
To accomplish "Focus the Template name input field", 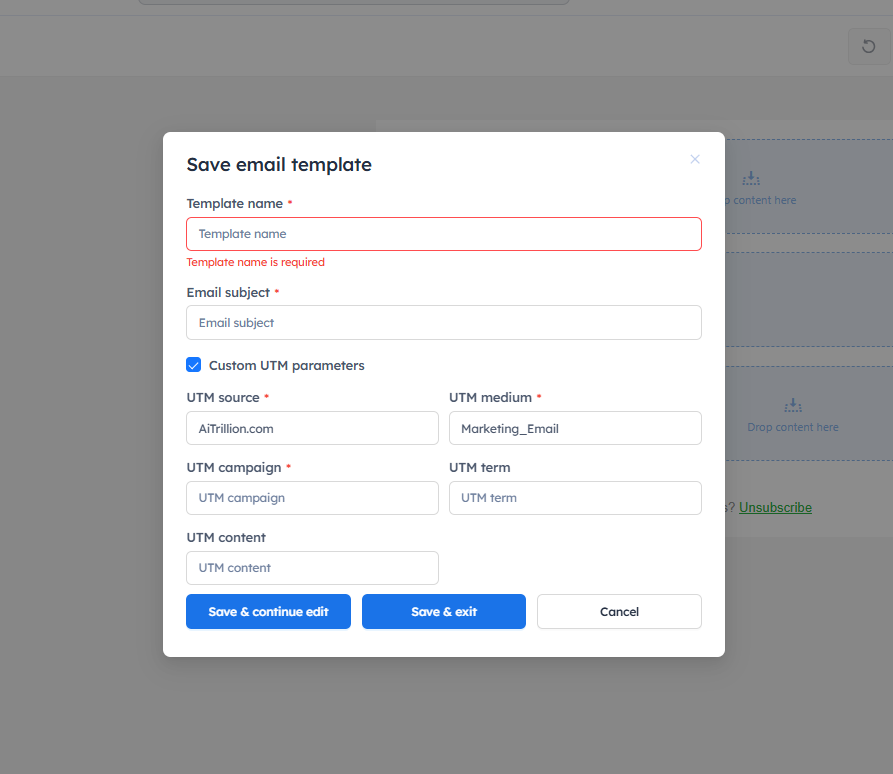I will coord(444,234).
